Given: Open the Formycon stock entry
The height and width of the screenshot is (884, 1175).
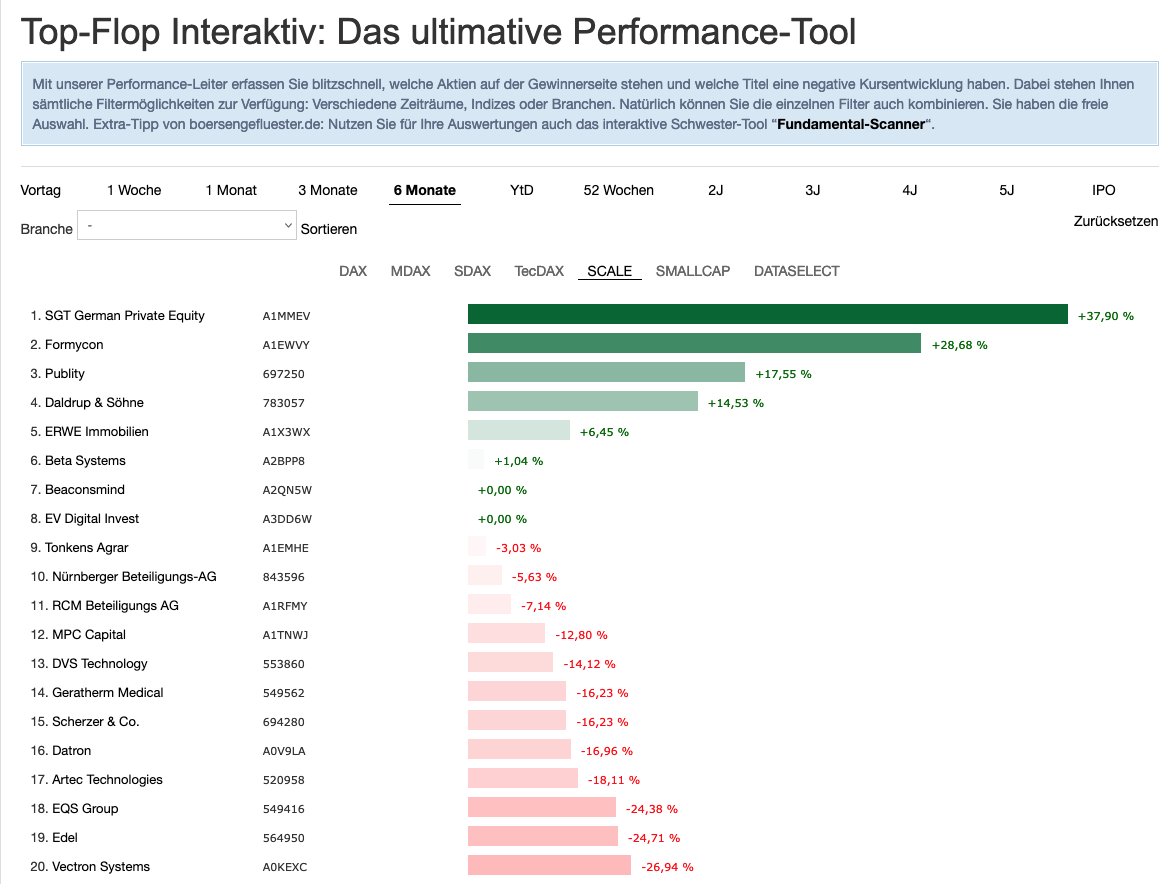Looking at the screenshot, I should click(74, 345).
